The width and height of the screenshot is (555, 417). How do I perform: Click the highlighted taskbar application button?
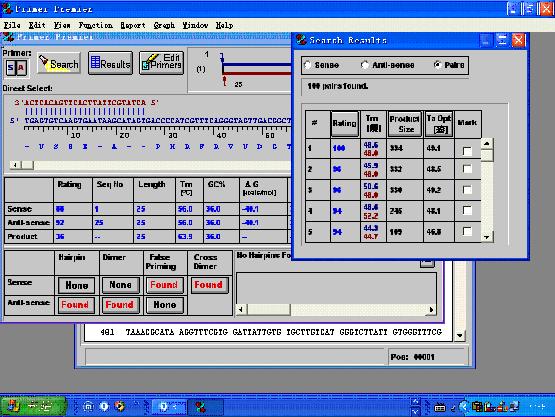coord(169,407)
